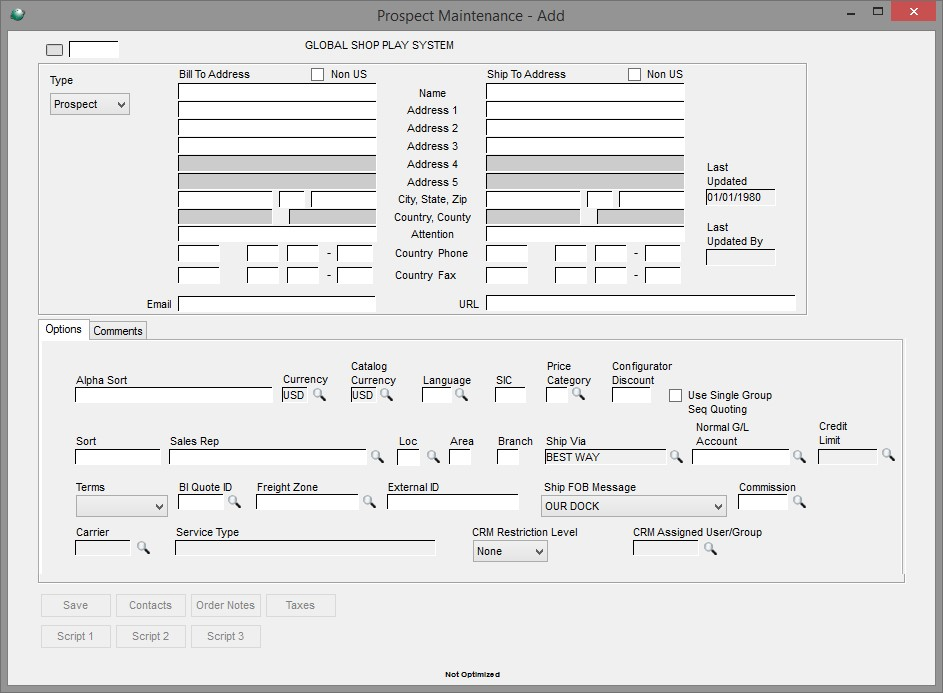Image resolution: width=943 pixels, height=693 pixels.
Task: Click the Taxes button
Action: pyautogui.click(x=300, y=605)
